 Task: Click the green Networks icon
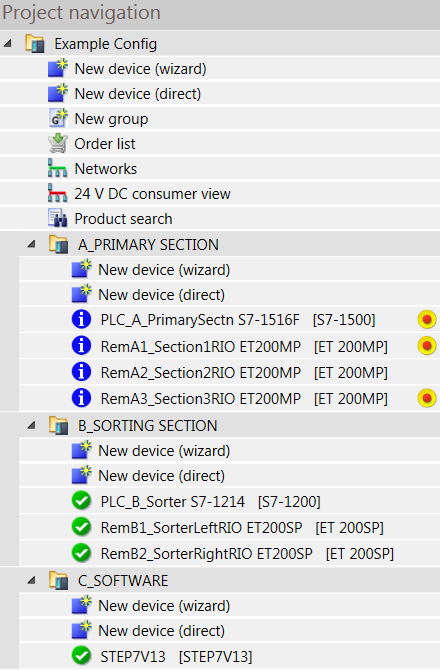click(58, 168)
